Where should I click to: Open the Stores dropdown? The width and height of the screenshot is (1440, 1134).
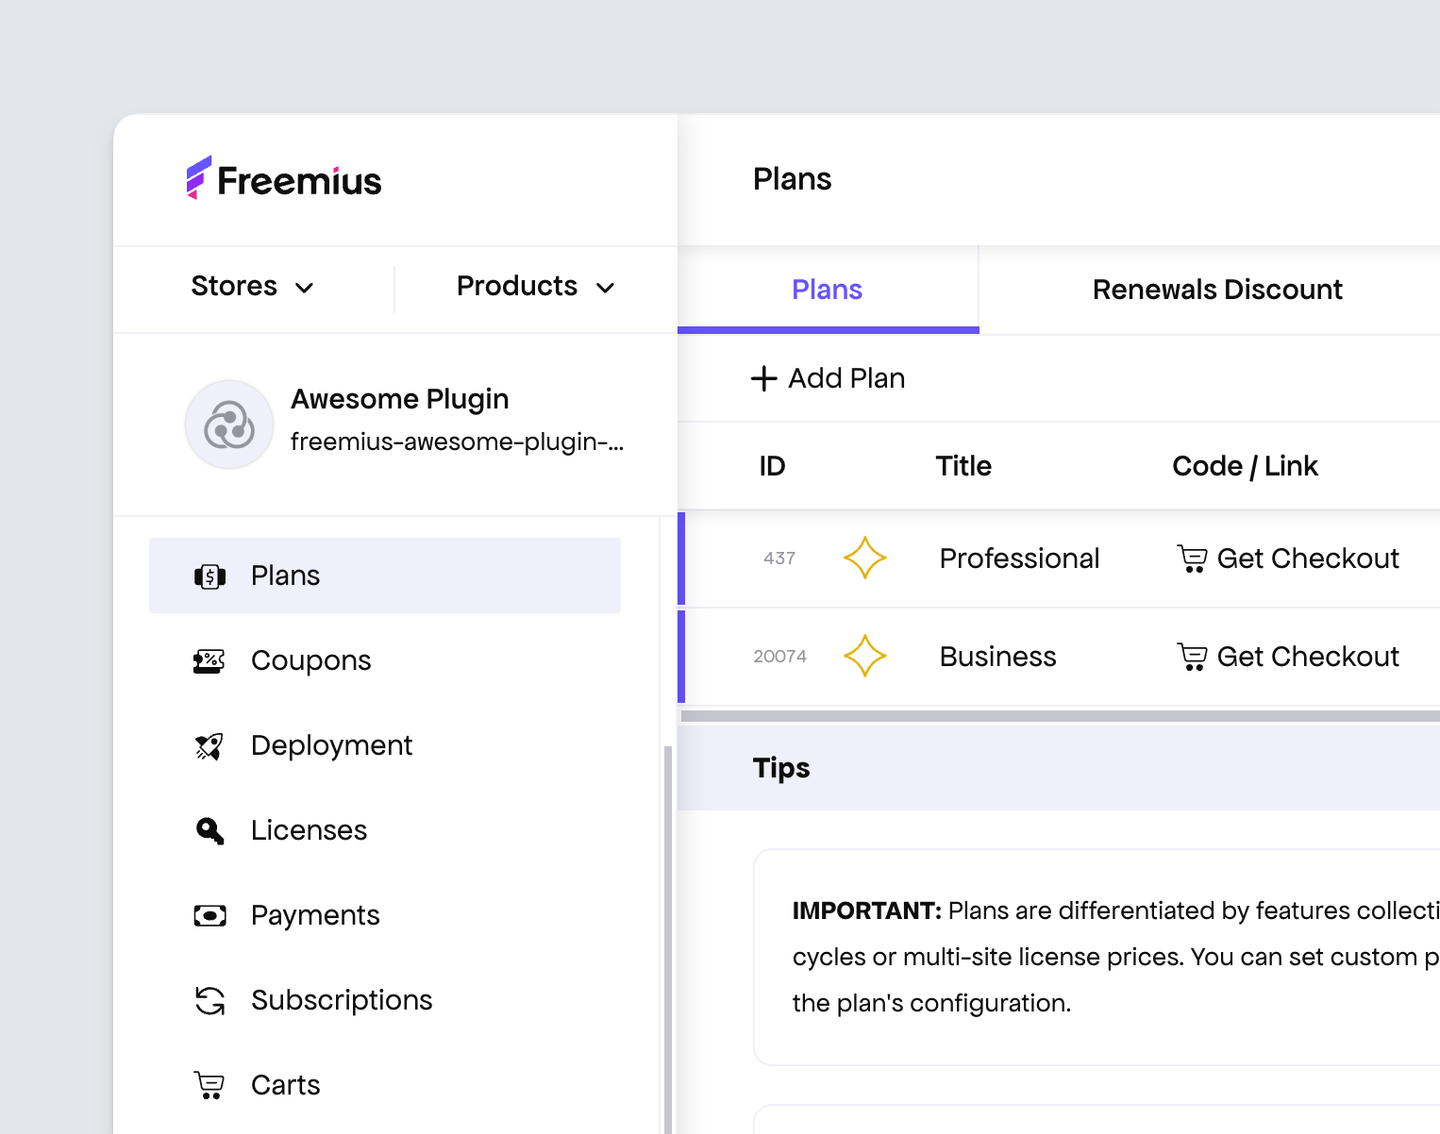(x=253, y=287)
